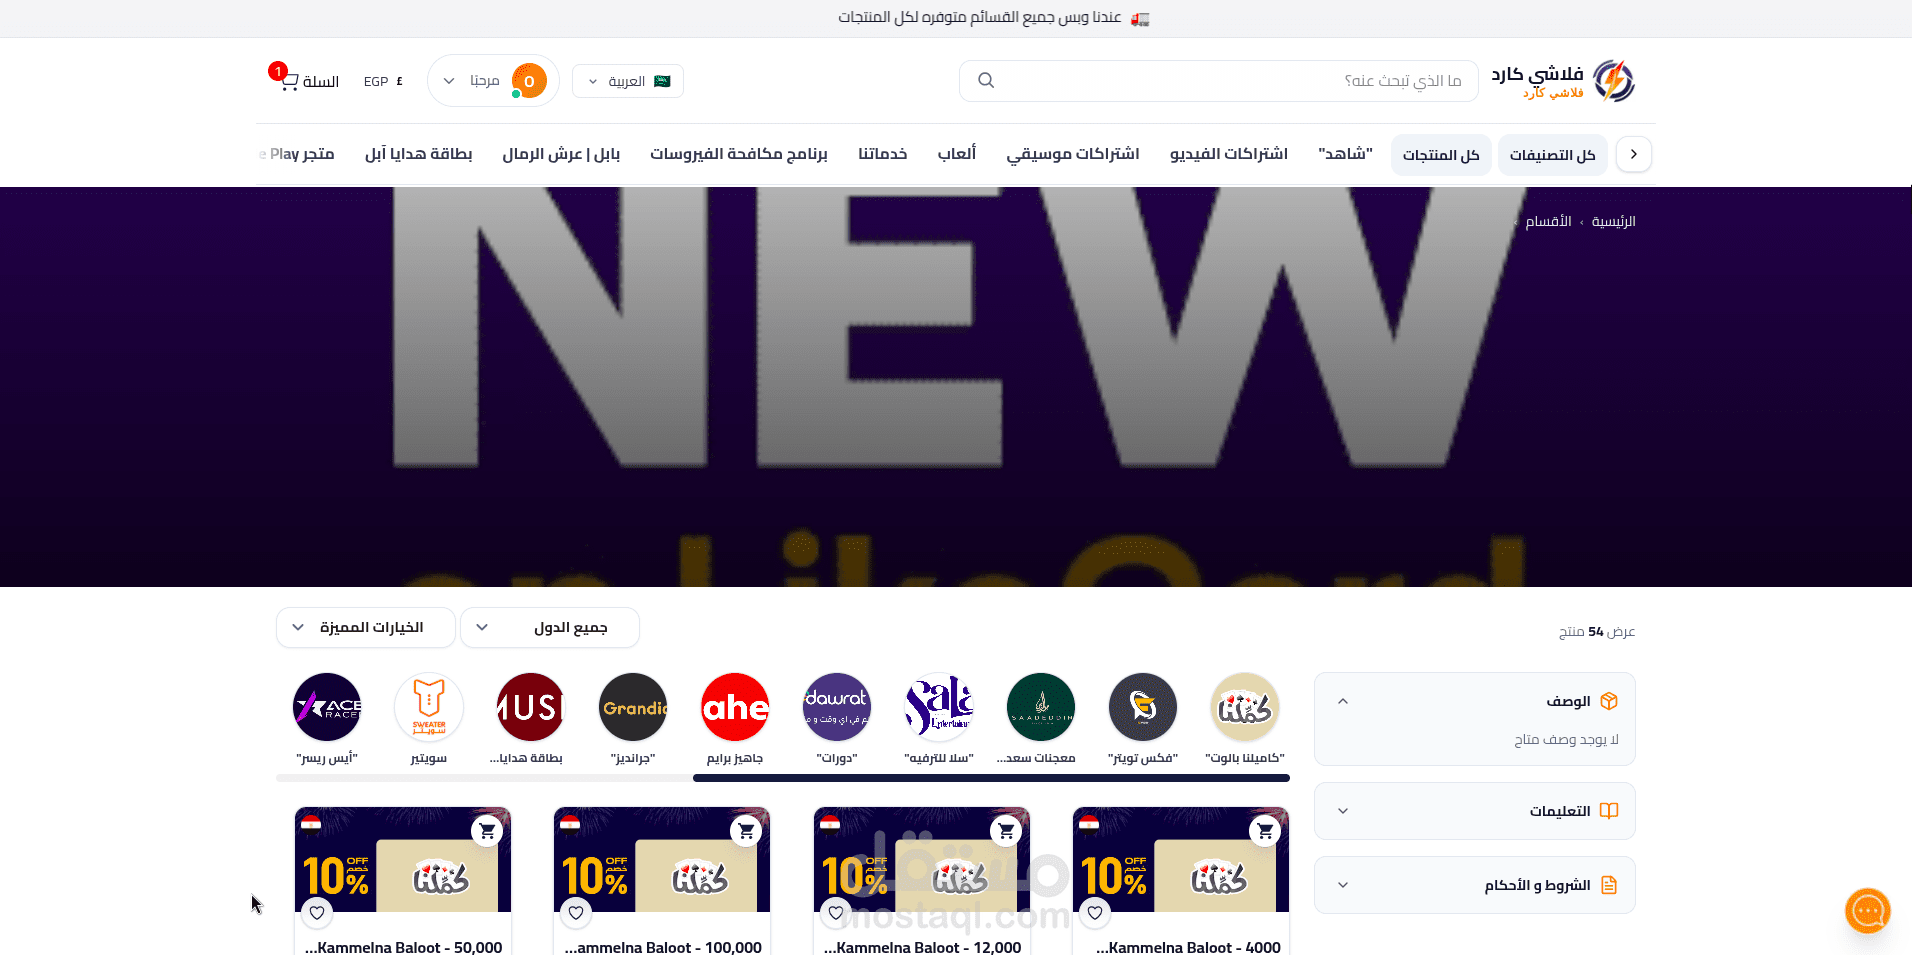Open the اشتراكات موسيقي menu item

(1073, 154)
